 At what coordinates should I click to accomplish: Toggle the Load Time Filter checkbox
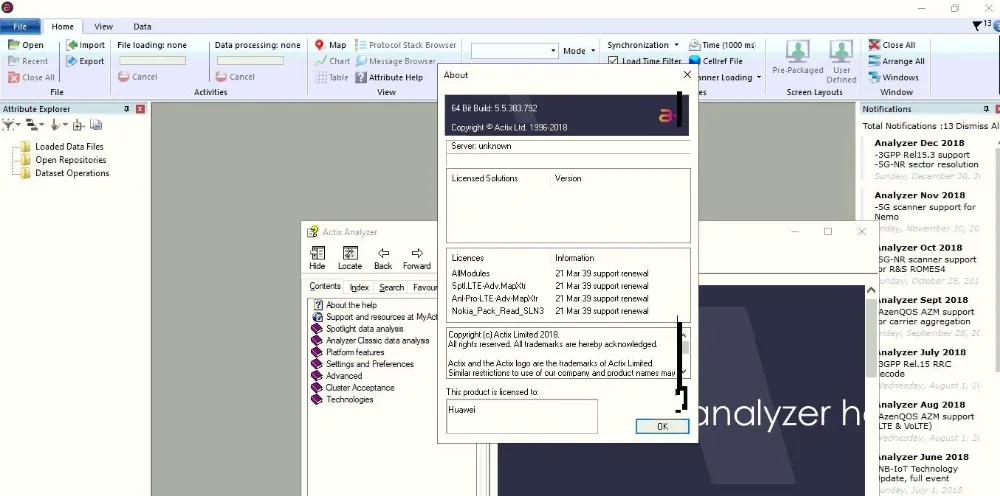[613, 61]
